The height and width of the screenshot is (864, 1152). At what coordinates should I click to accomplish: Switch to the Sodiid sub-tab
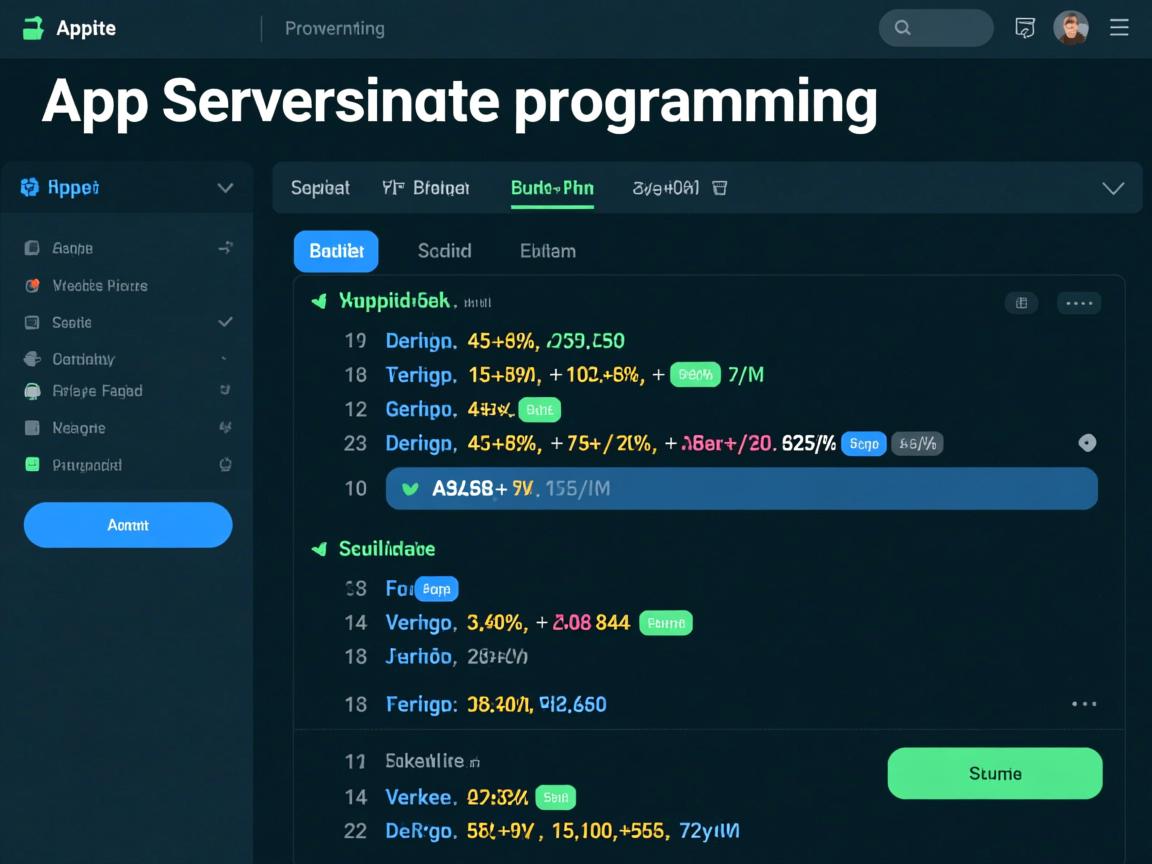(x=444, y=251)
